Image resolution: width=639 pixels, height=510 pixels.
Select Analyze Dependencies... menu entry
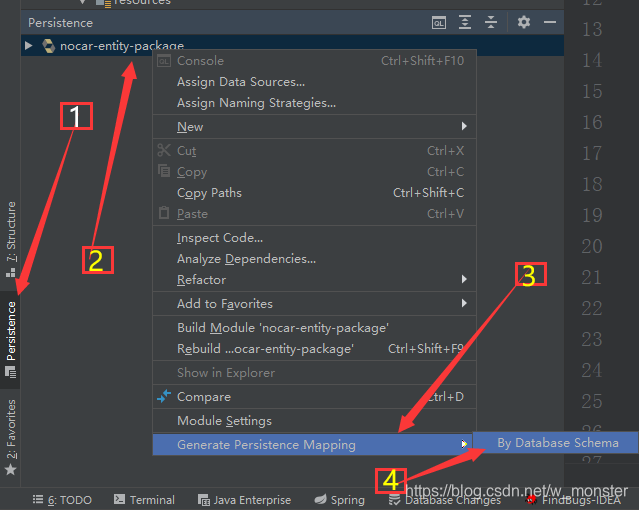pos(314,259)
